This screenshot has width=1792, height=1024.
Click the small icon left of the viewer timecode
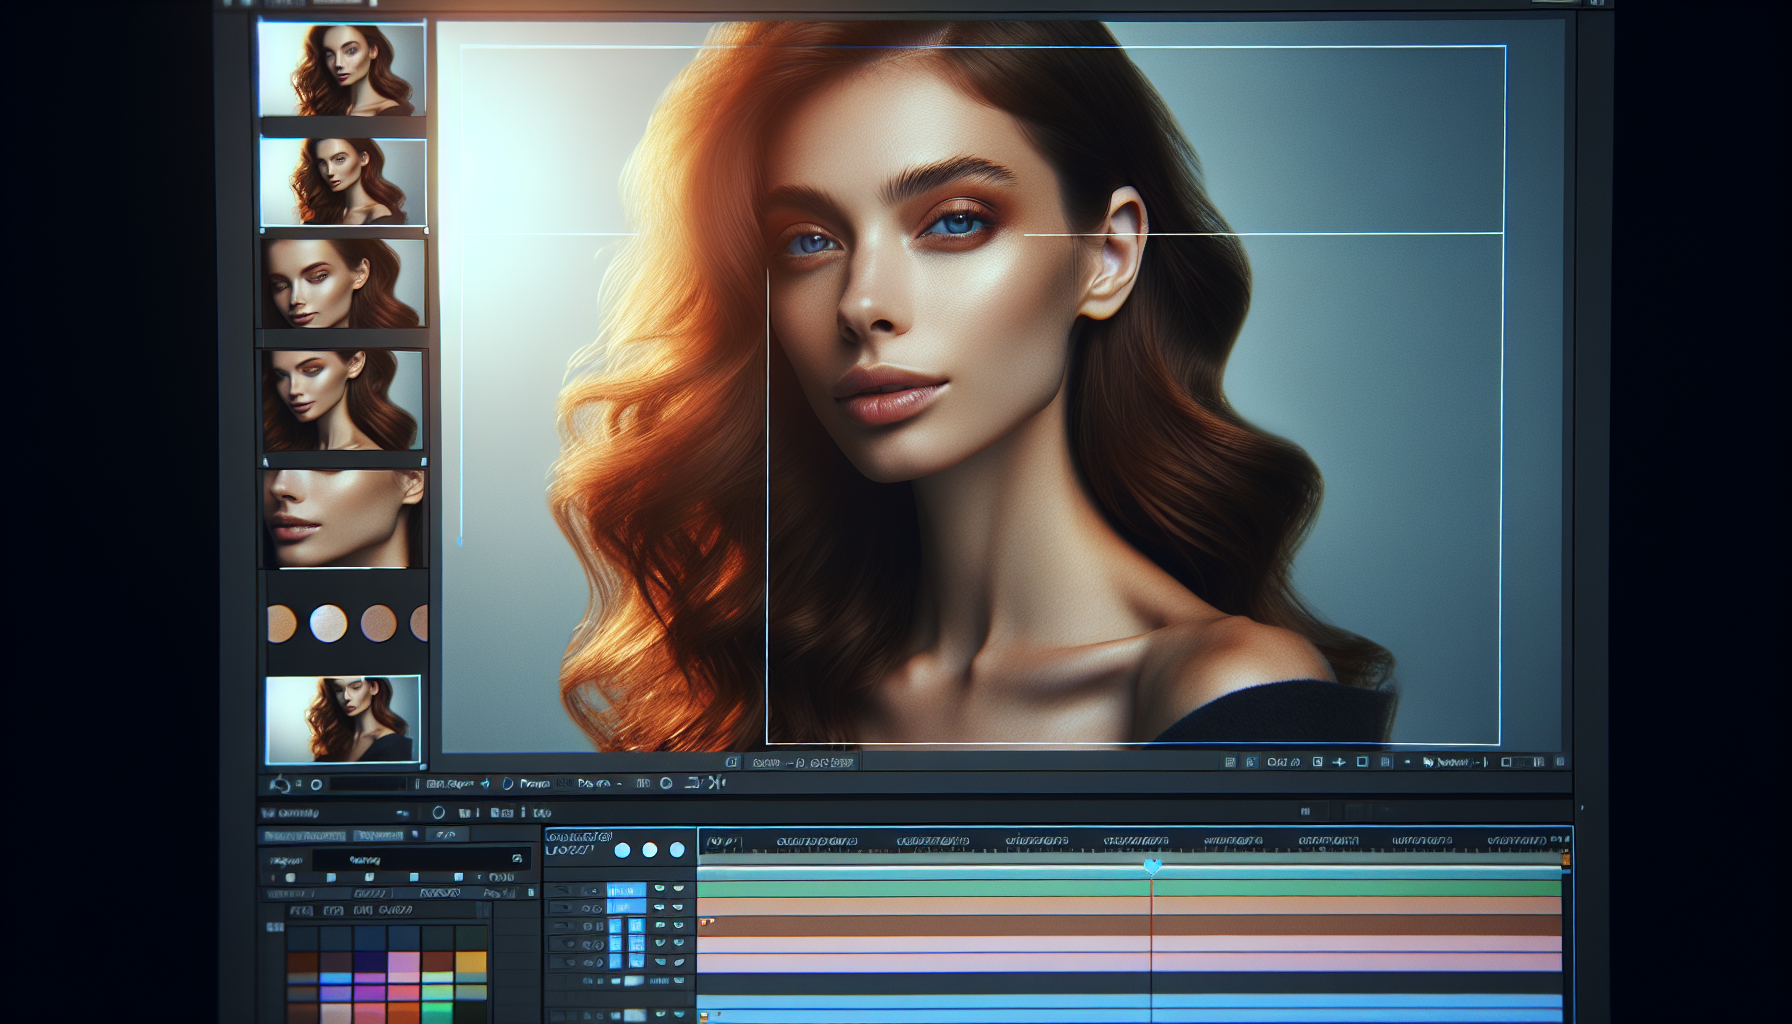pyautogui.click(x=731, y=762)
